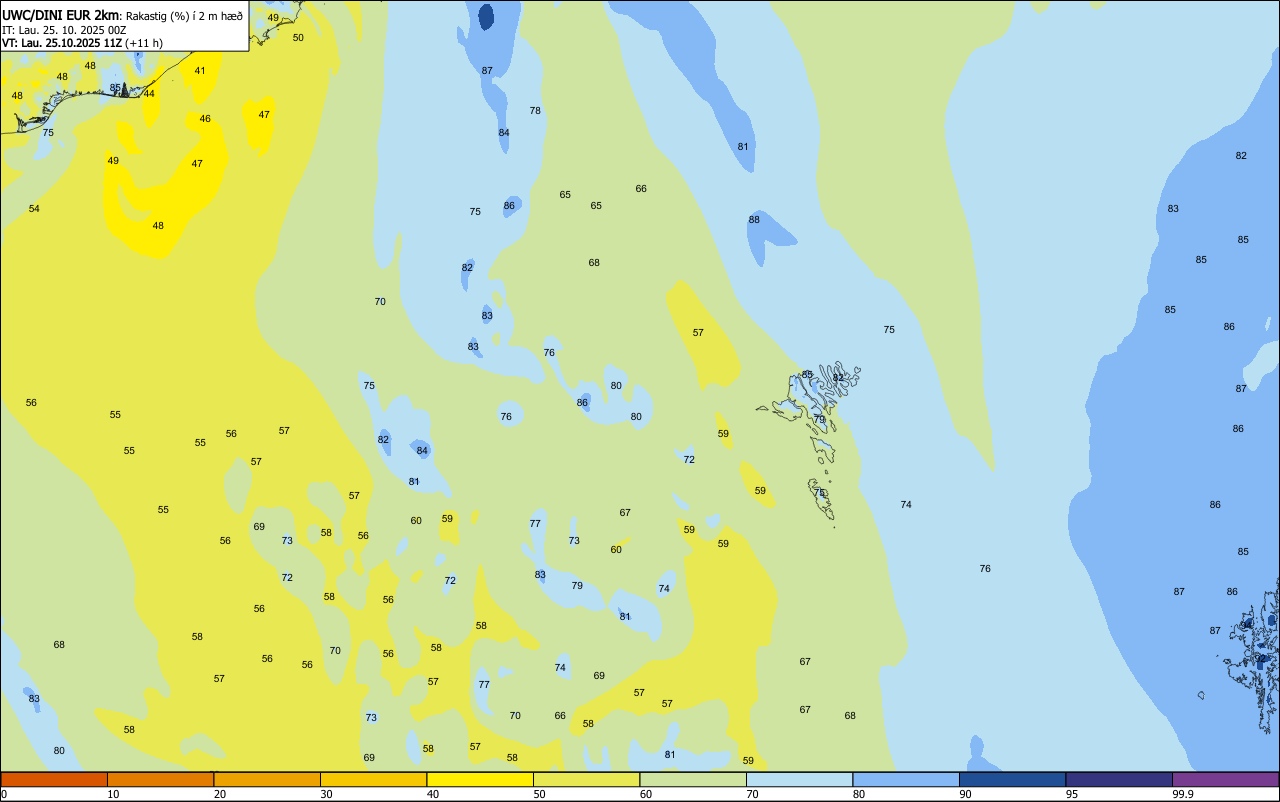Select the 10–20 orange legend swatch

point(160,779)
